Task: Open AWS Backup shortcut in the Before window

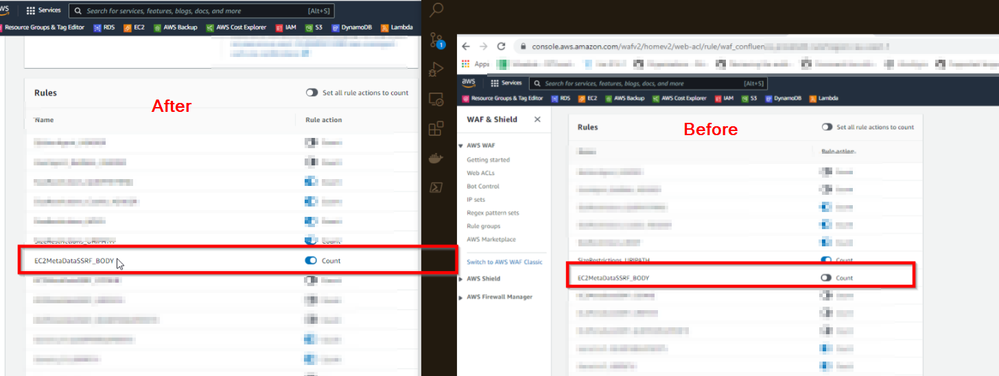Action: click(x=624, y=98)
